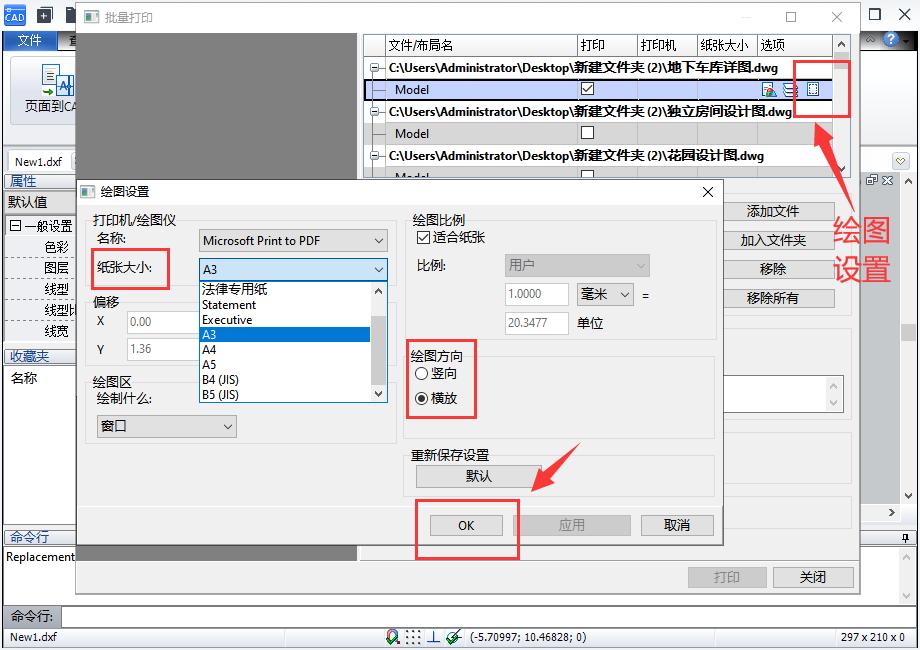Screen dimensions: 920x650
Task: Click the OK button in 绘图设置 dialog
Action: [465, 525]
